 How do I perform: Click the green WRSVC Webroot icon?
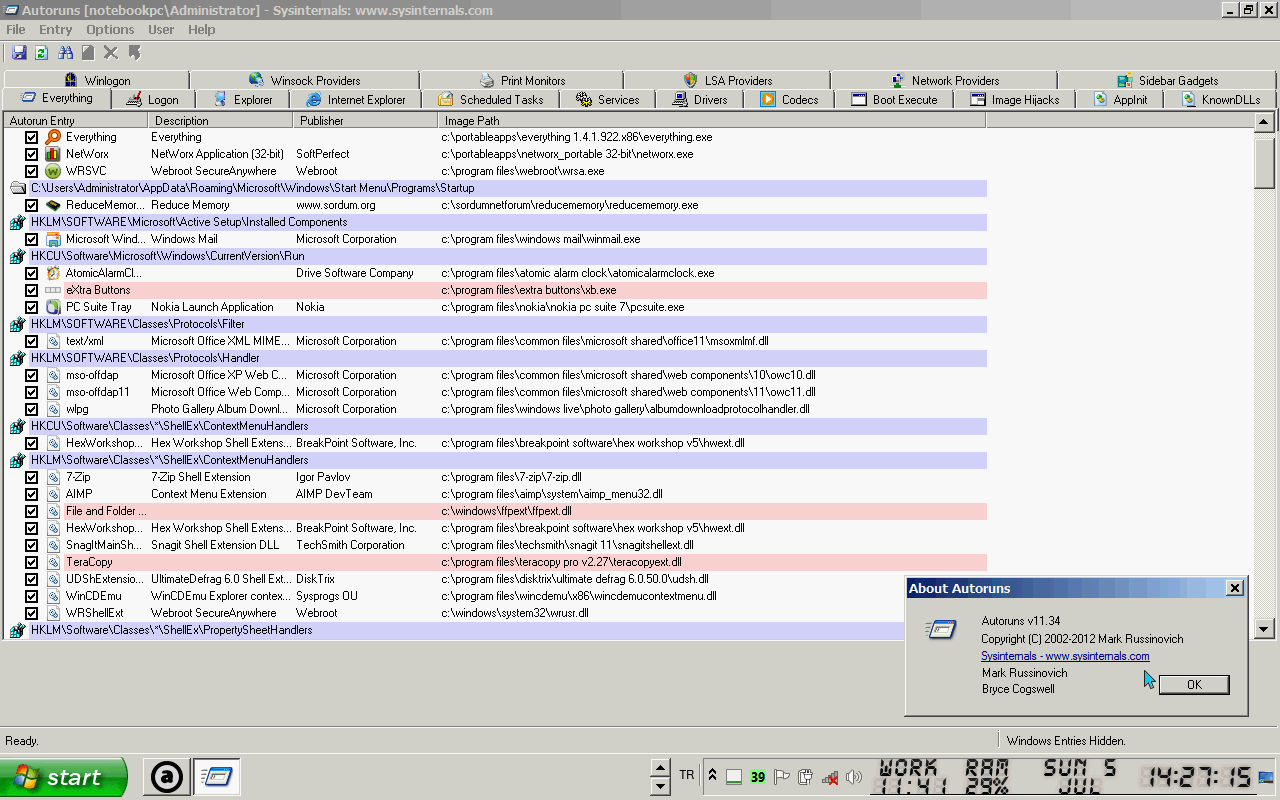coord(54,171)
